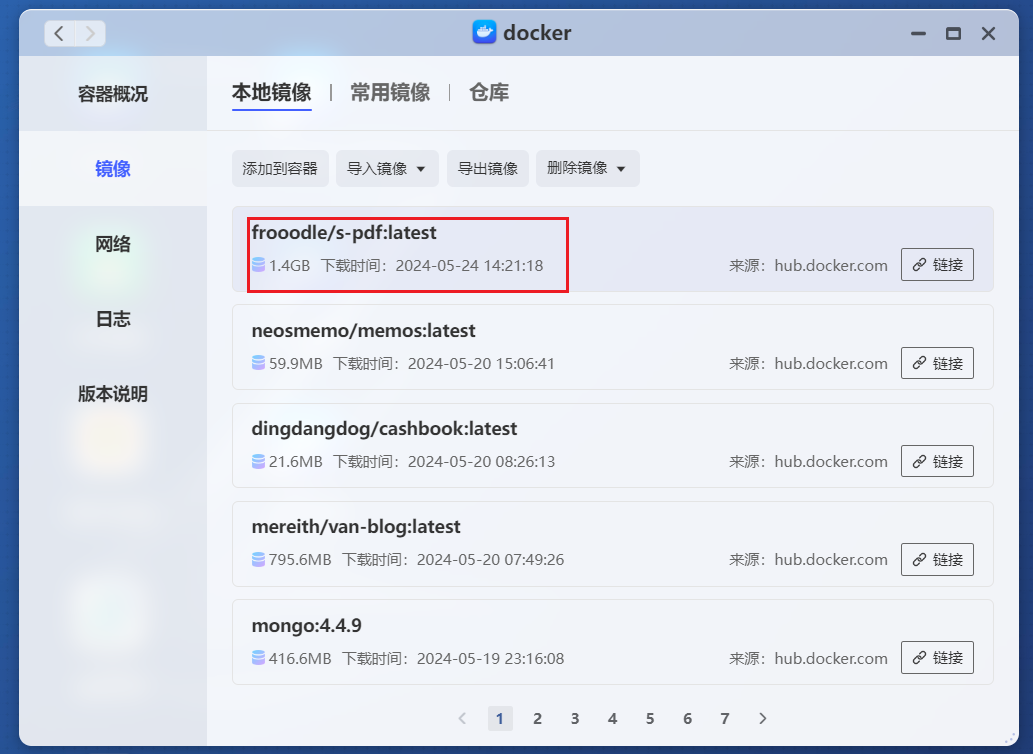
Task: Switch to the 常用镜像 tab
Action: point(389,91)
